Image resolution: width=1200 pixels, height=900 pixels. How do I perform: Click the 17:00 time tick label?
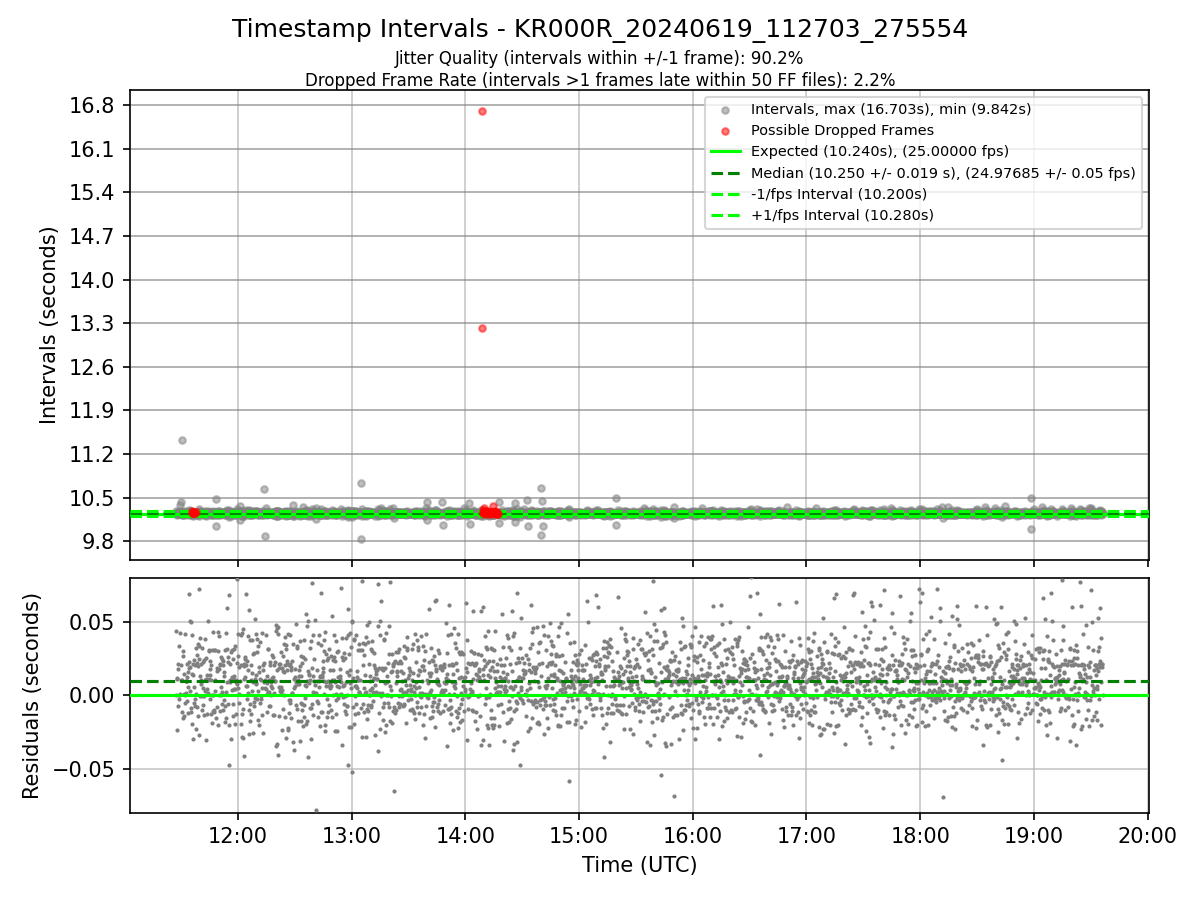(806, 835)
